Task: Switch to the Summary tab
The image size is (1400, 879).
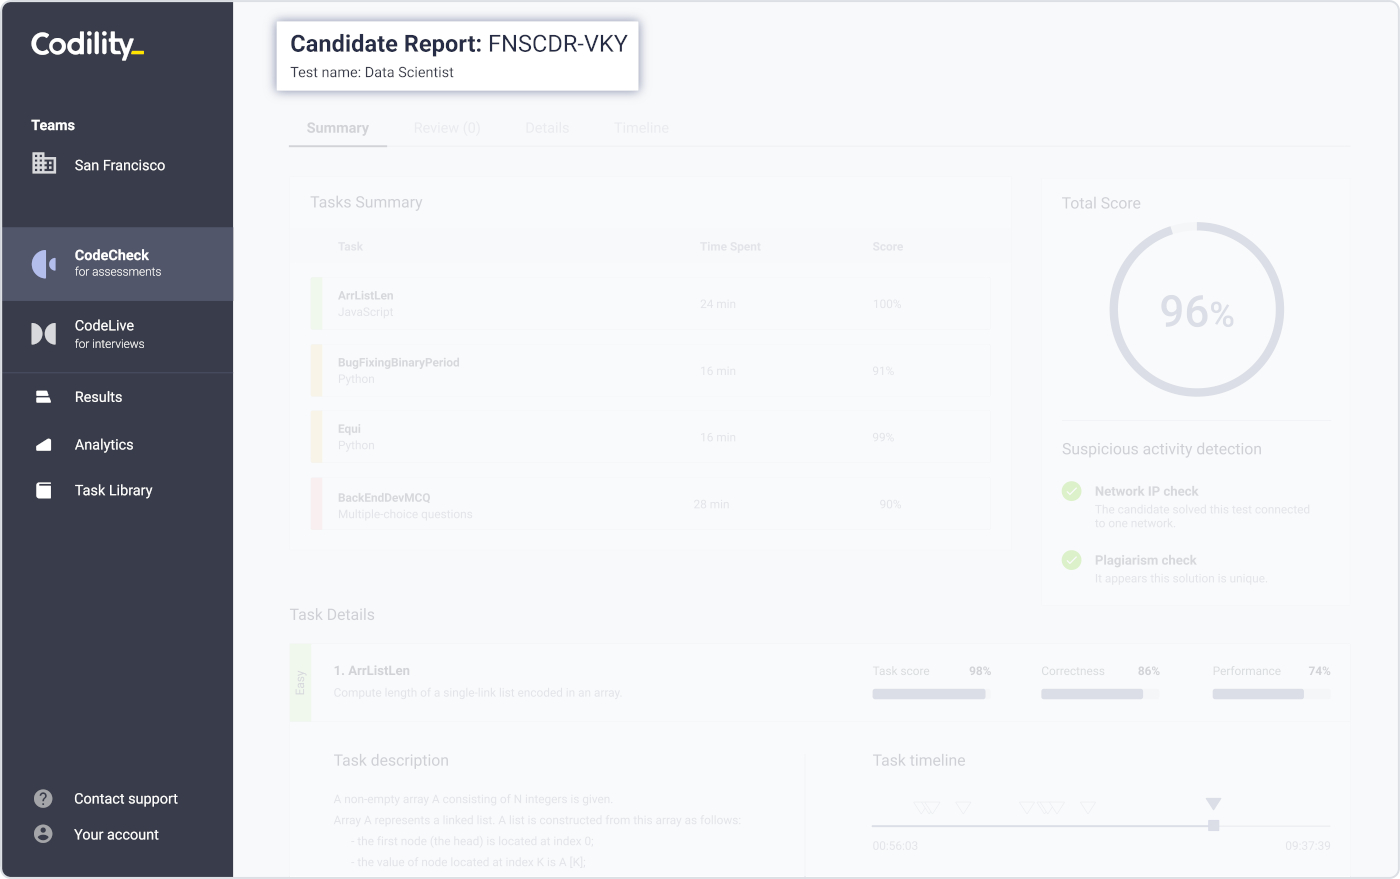Action: click(338, 128)
